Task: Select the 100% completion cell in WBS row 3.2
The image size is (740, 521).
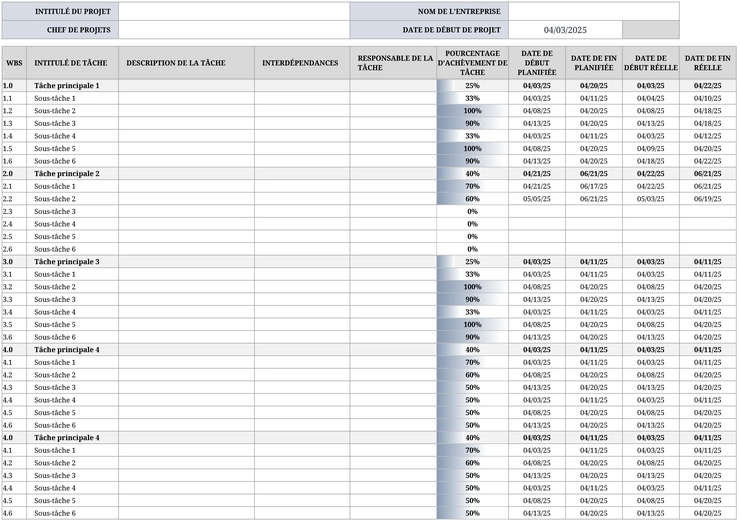Action: pyautogui.click(x=472, y=287)
